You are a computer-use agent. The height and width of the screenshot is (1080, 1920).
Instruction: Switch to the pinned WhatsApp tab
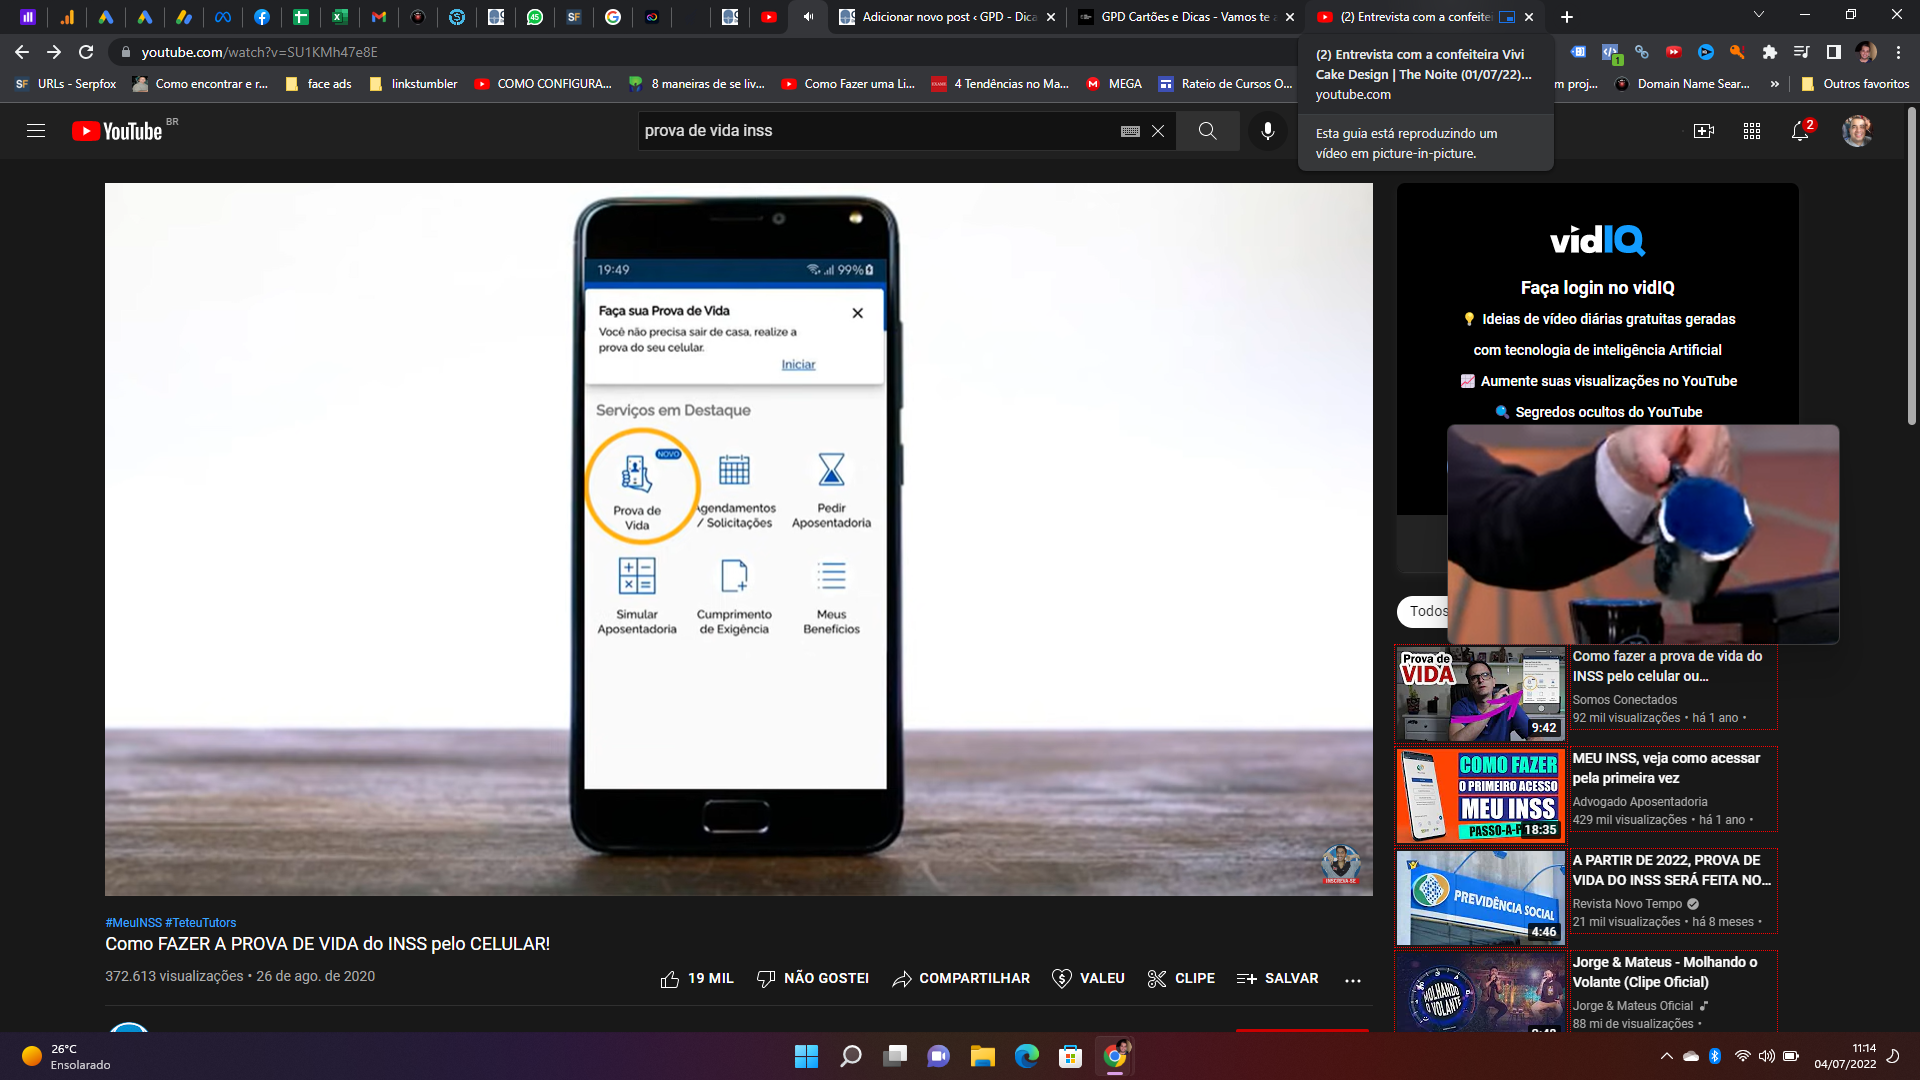(x=535, y=17)
